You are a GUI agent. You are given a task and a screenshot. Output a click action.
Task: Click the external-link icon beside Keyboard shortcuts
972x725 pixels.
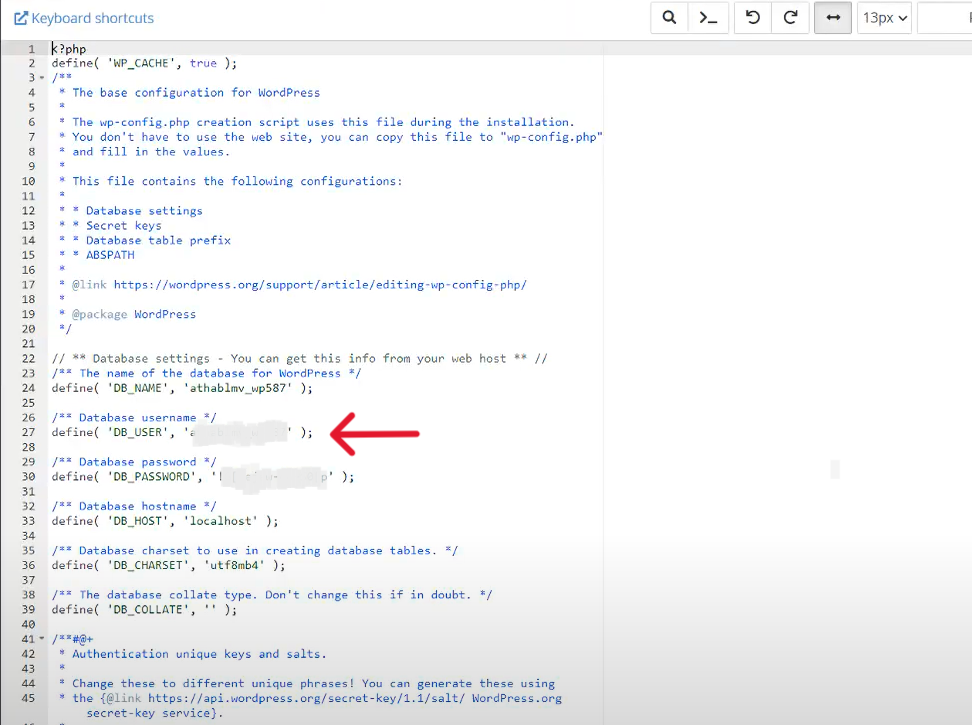click(21, 18)
